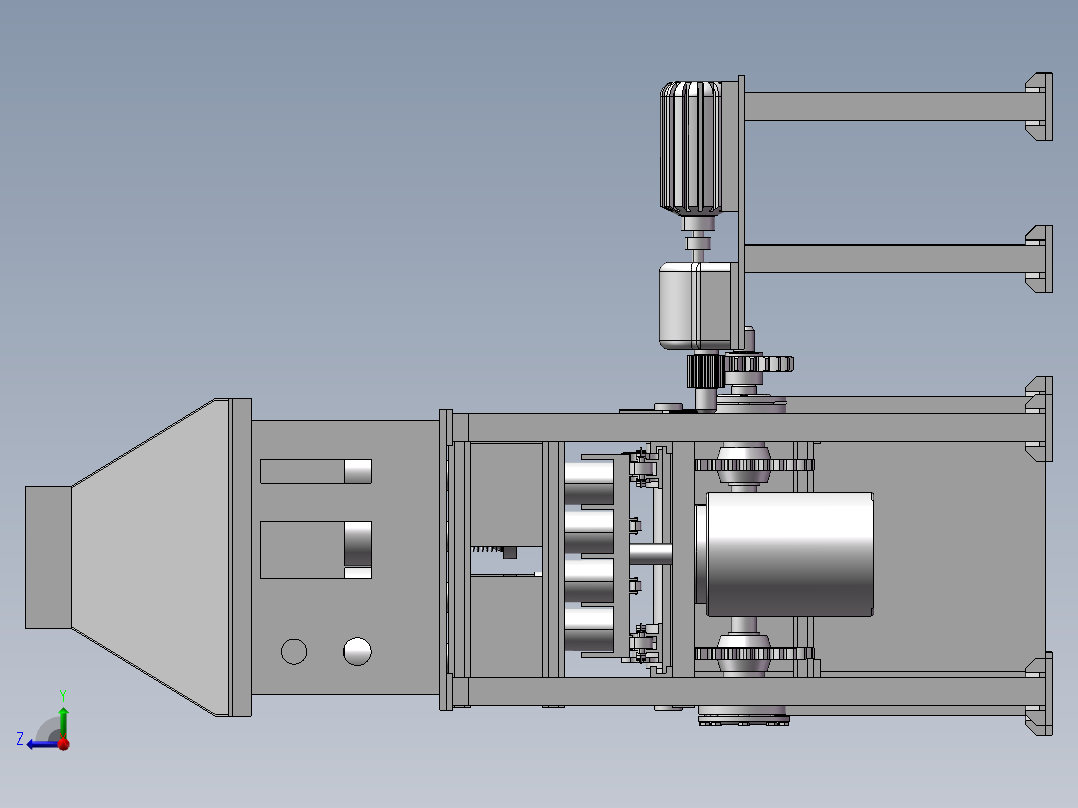
Task: Select the lower sprocket wheel beside the large cylinder
Action: (754, 653)
